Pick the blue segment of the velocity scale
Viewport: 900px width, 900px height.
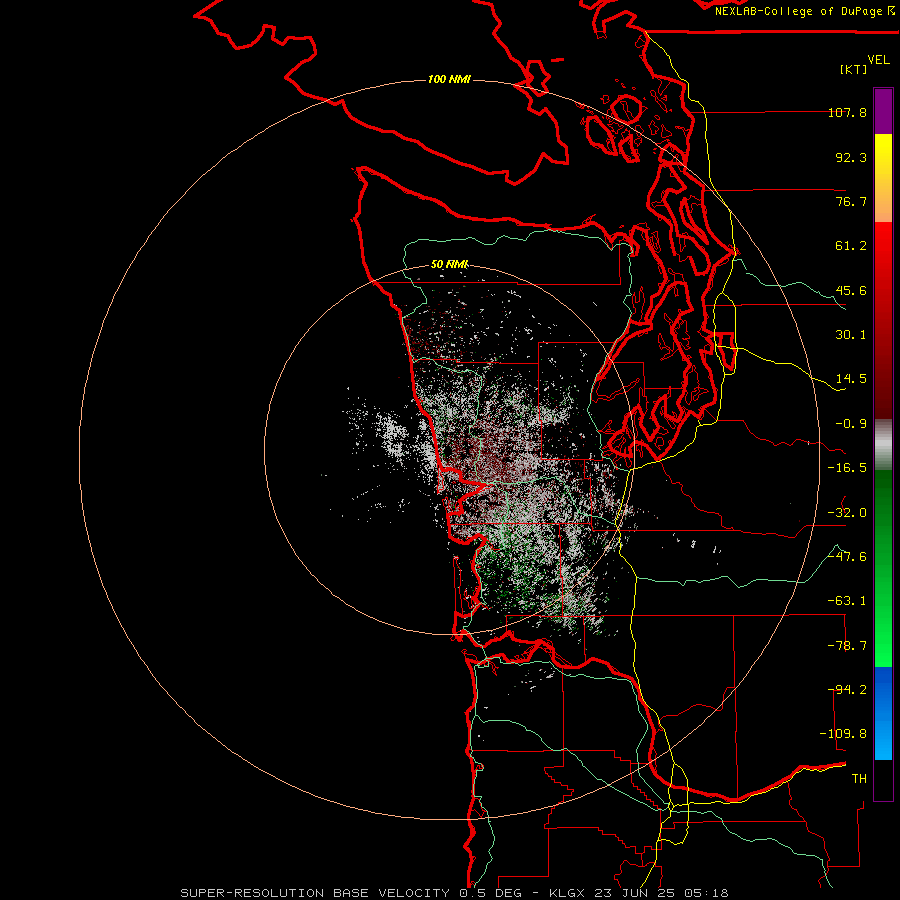883,713
